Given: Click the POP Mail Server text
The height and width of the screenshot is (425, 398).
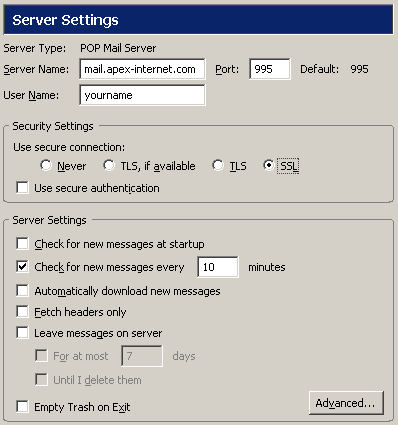Looking at the screenshot, I should click(x=118, y=48).
